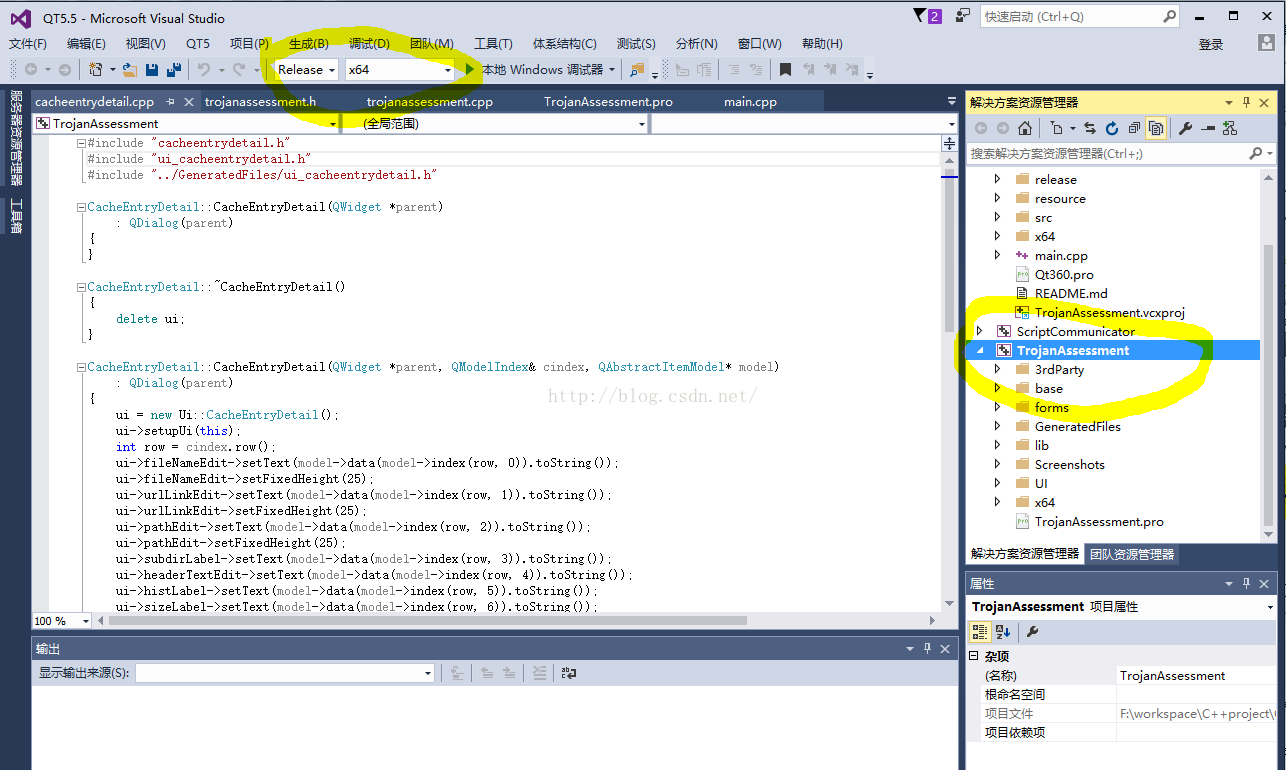Click the collapse all icon in Solution Explorer
Screen dimensions: 1286x770
pos(1133,128)
